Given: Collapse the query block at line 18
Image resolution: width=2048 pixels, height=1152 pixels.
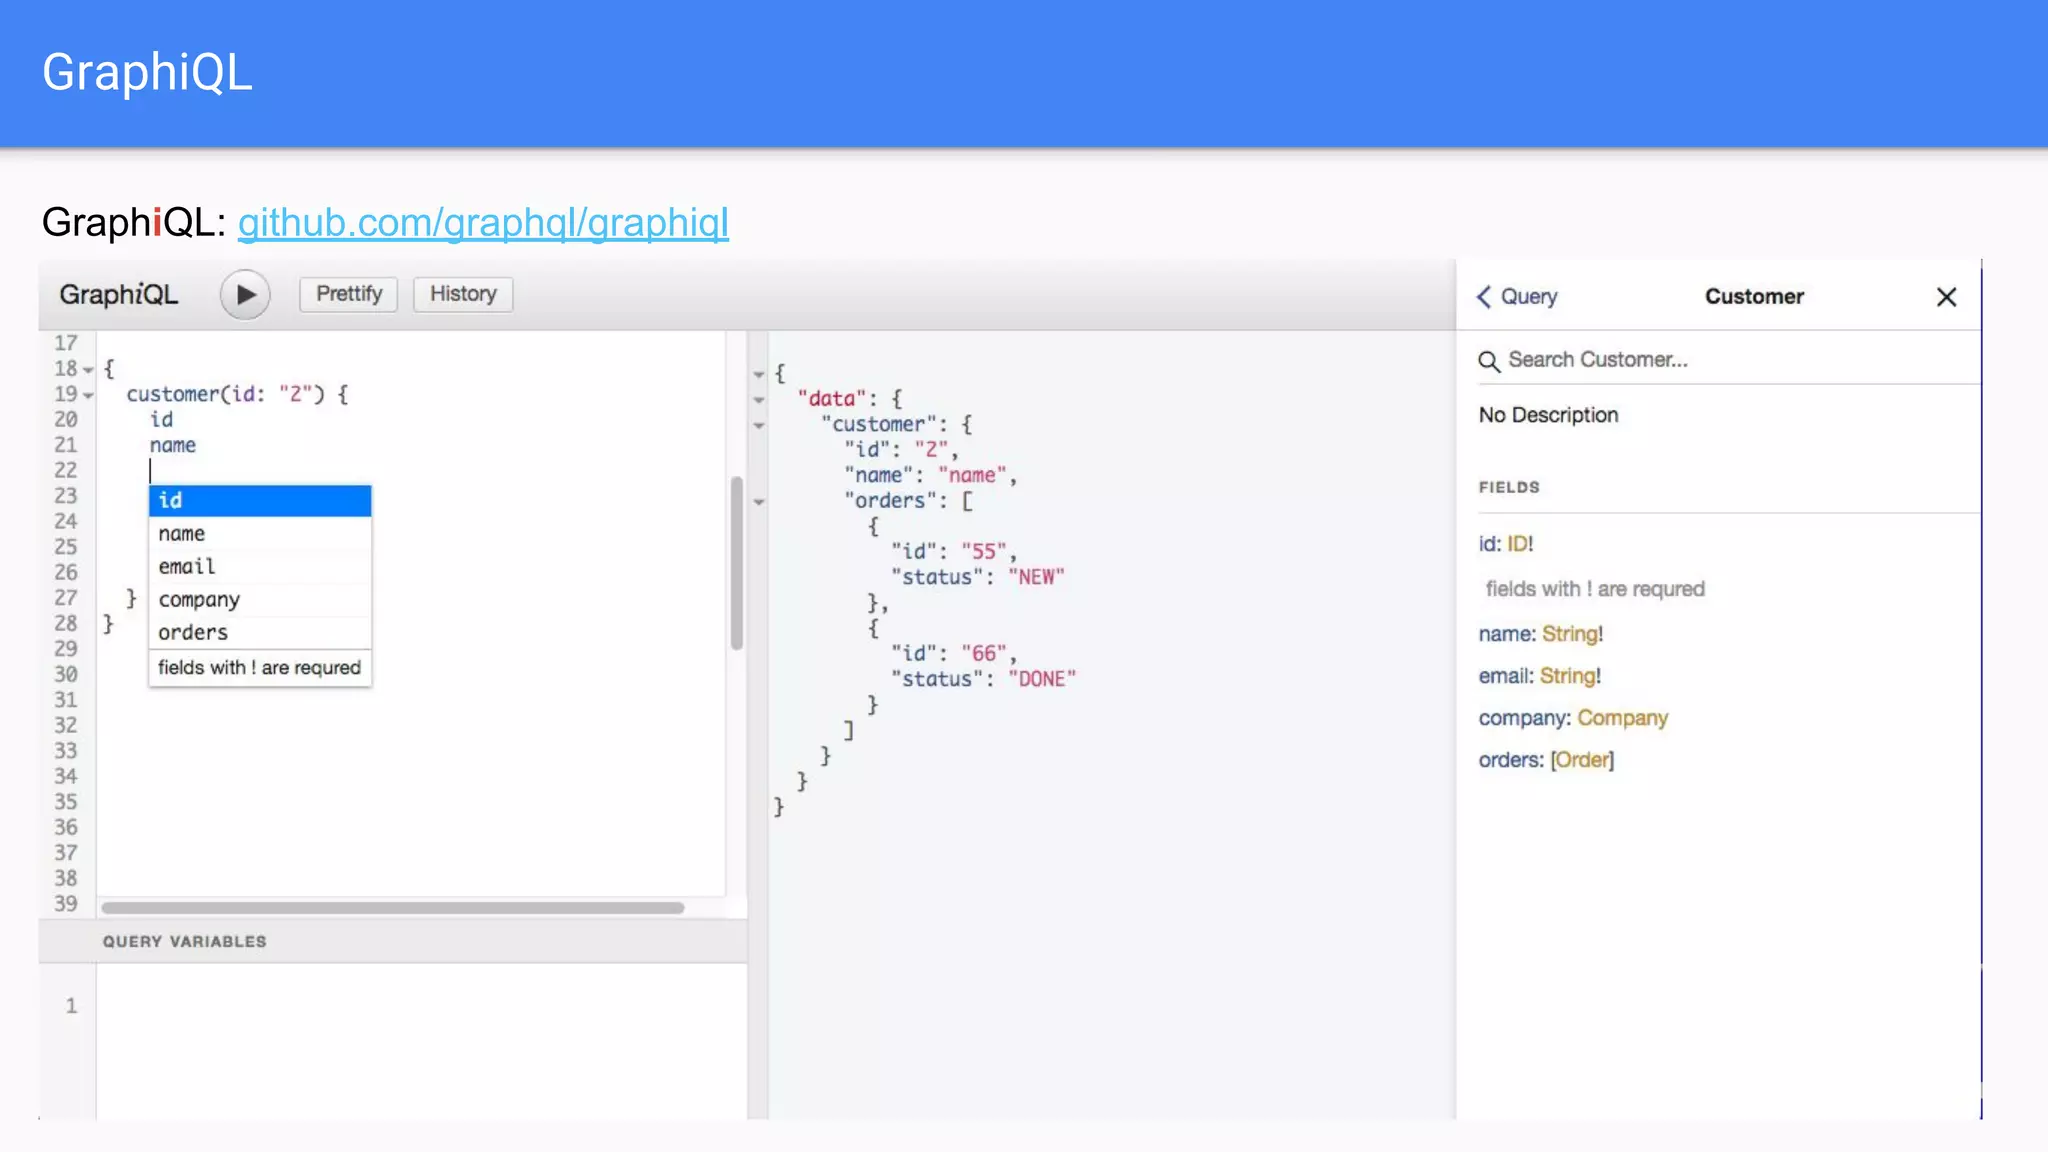Looking at the screenshot, I should coord(89,370).
